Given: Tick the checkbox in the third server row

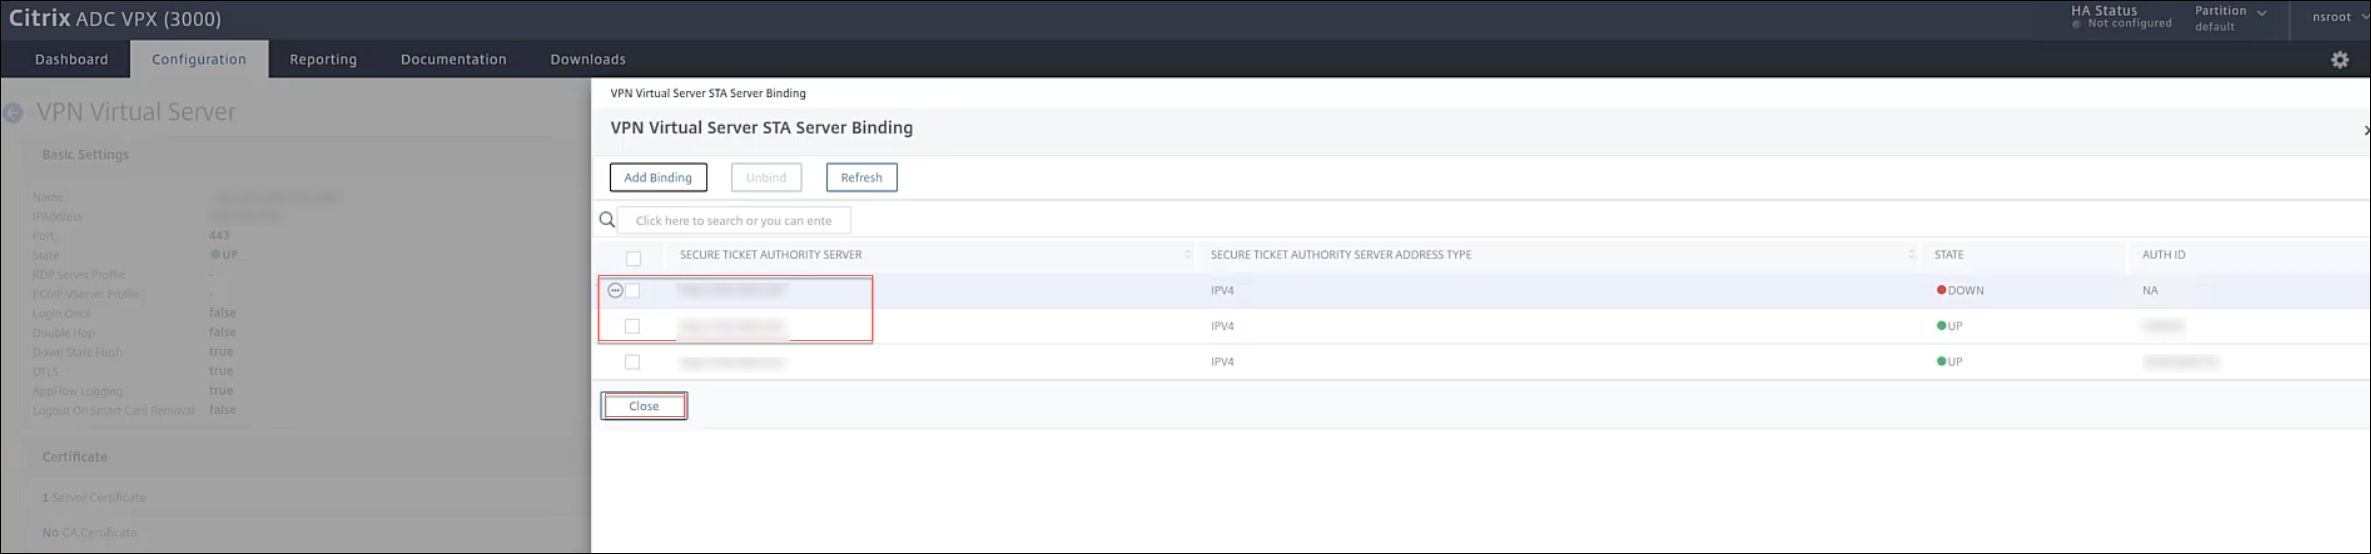Looking at the screenshot, I should [x=632, y=362].
